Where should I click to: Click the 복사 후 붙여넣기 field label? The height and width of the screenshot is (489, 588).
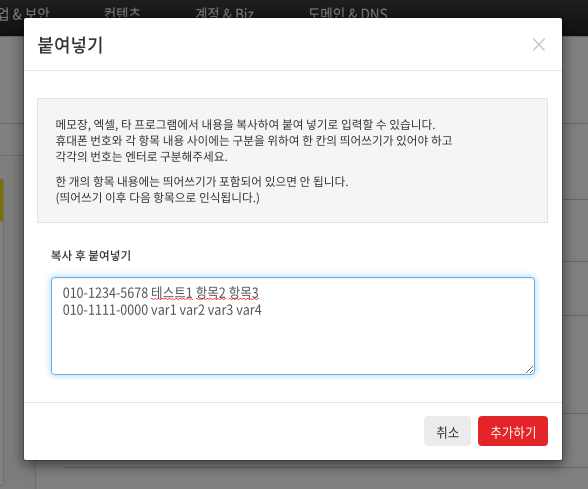tap(91, 255)
